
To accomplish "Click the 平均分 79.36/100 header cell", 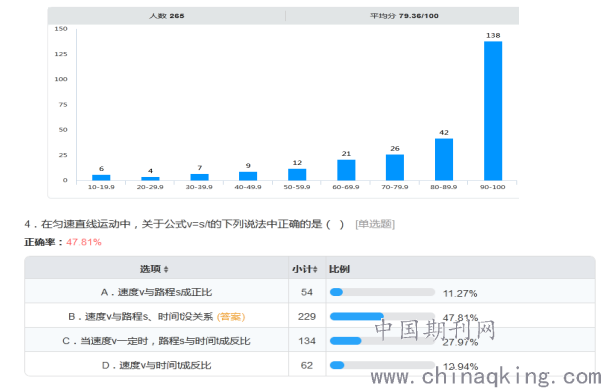I will (x=402, y=16).
